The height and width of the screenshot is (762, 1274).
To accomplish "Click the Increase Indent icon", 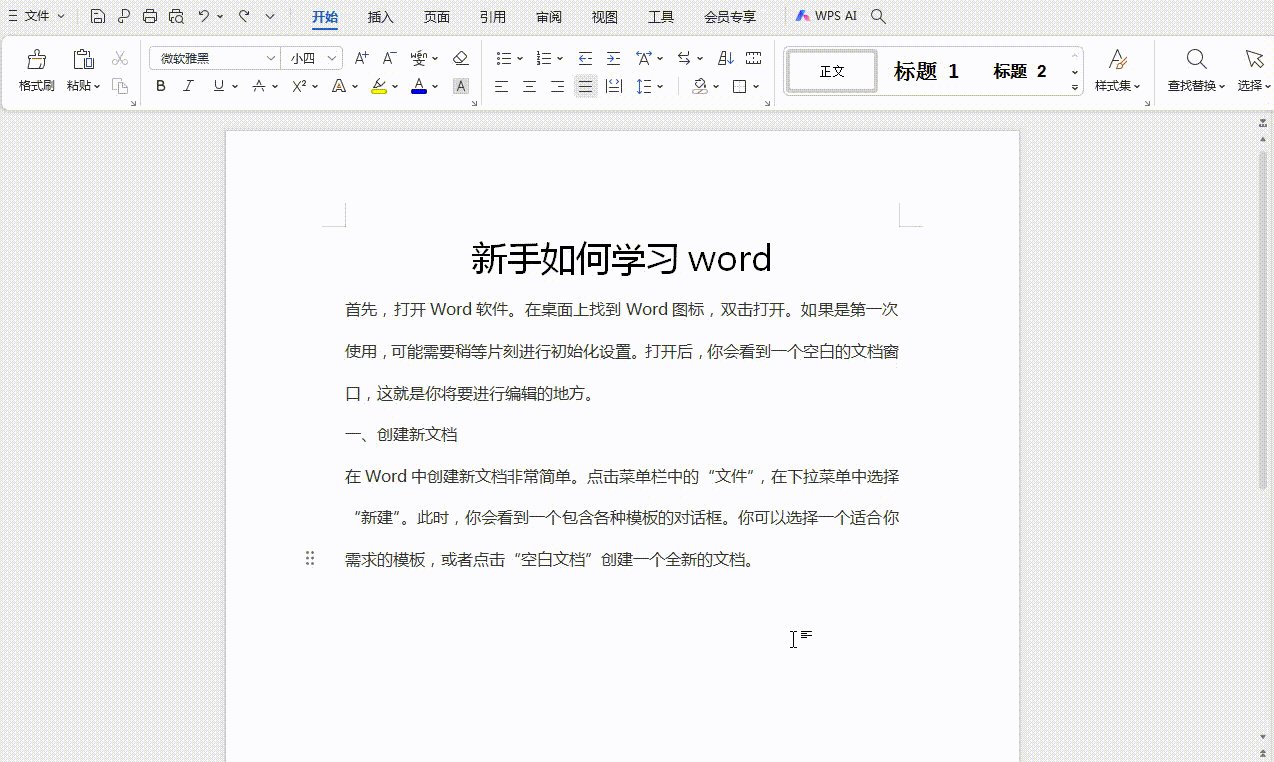I will coord(613,58).
